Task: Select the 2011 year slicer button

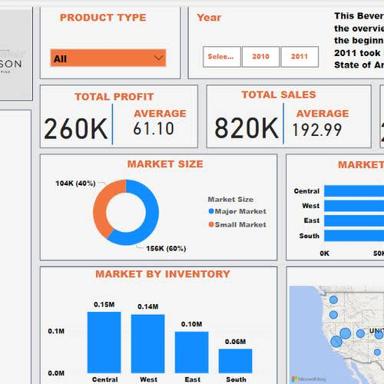Action: click(x=299, y=57)
